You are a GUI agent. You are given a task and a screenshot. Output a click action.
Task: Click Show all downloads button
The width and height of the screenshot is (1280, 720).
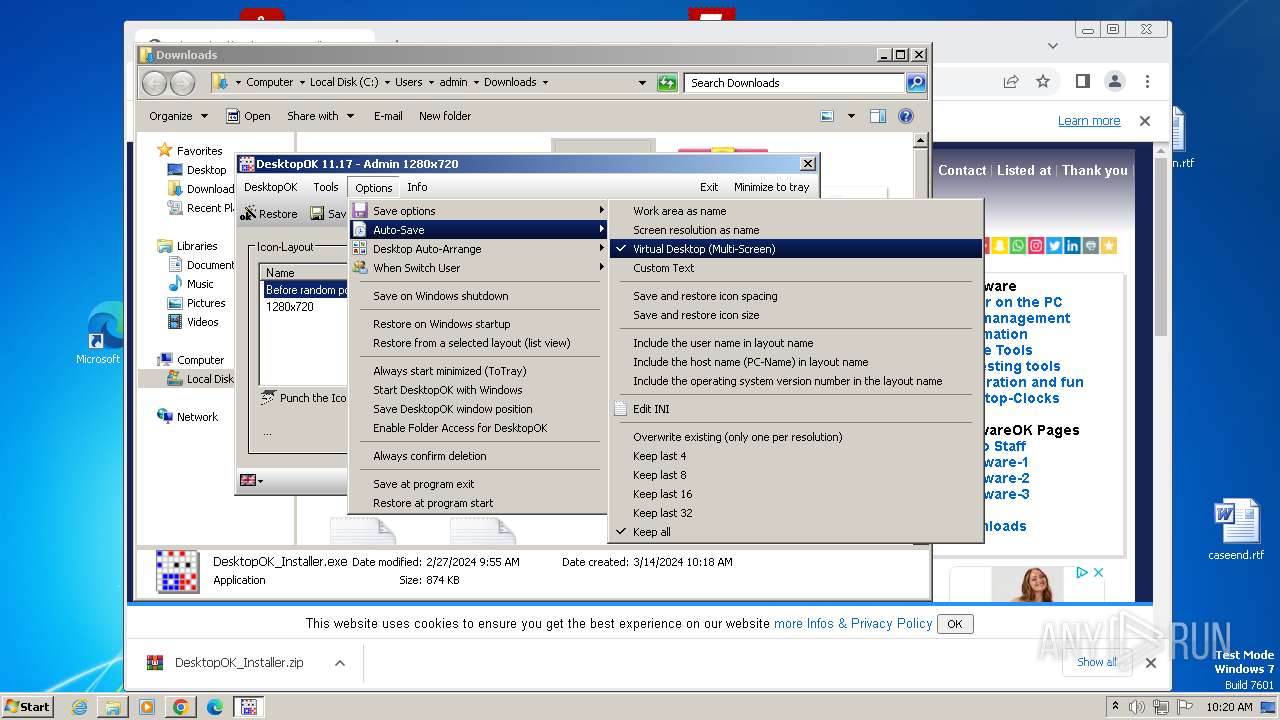1097,662
